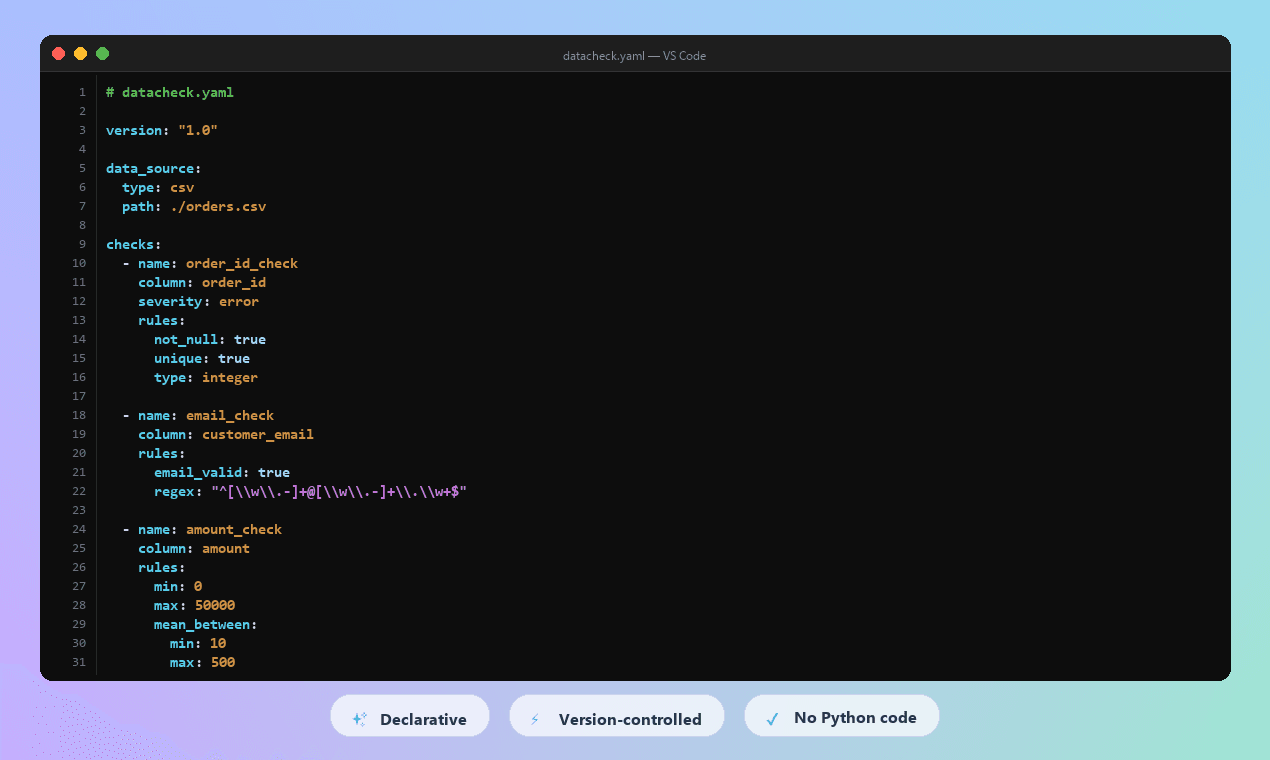This screenshot has width=1270, height=760.
Task: Click the checks: key on line 9
Action: [131, 243]
